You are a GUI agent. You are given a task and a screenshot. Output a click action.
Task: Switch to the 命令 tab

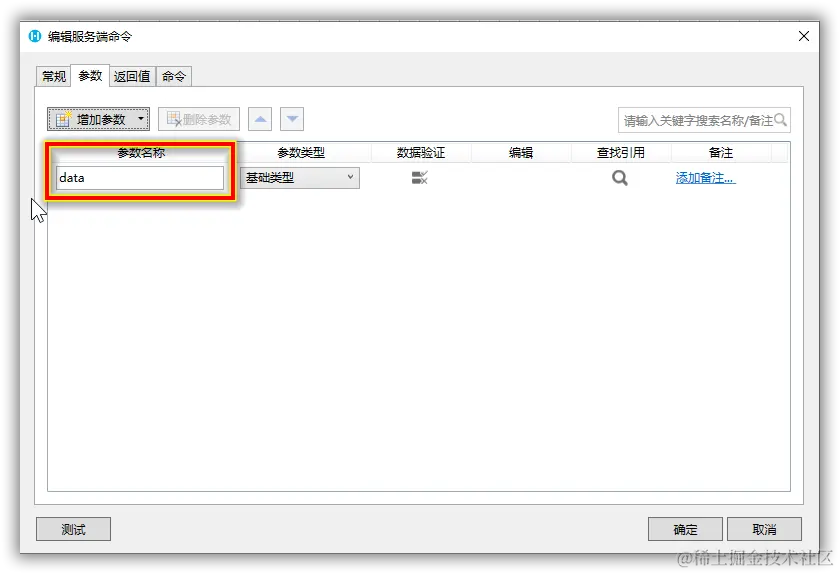pos(174,76)
